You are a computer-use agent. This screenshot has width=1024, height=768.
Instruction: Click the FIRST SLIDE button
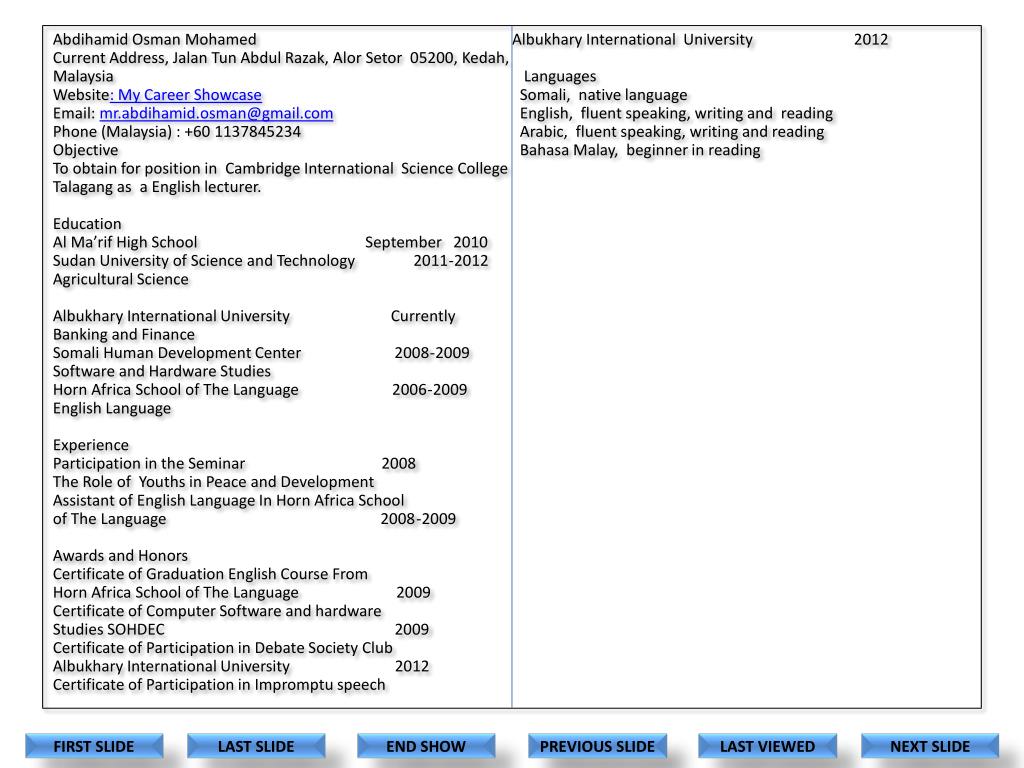[94, 746]
